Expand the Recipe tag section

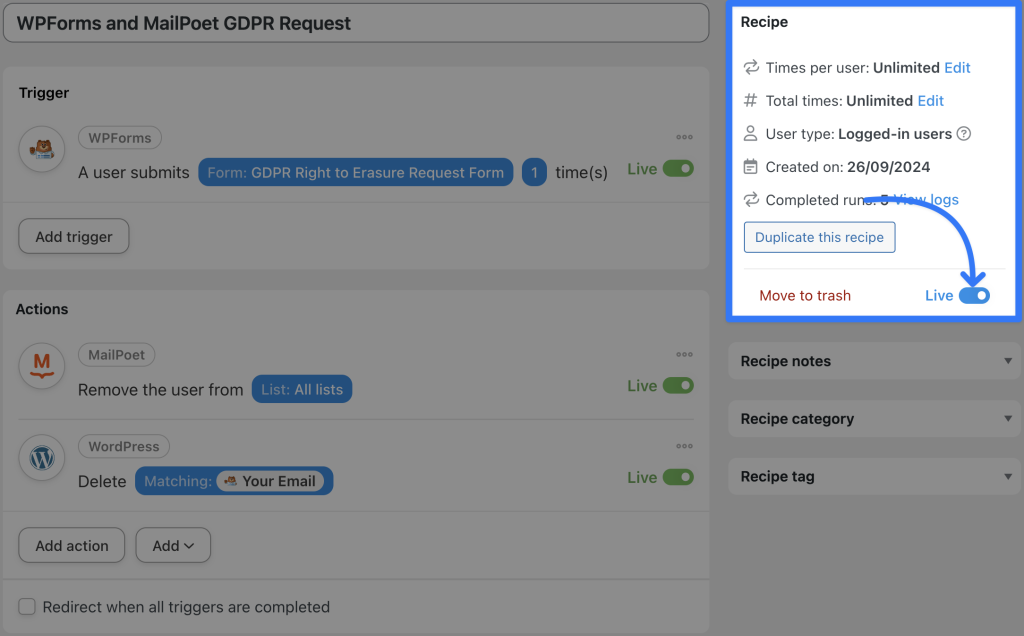tap(873, 476)
